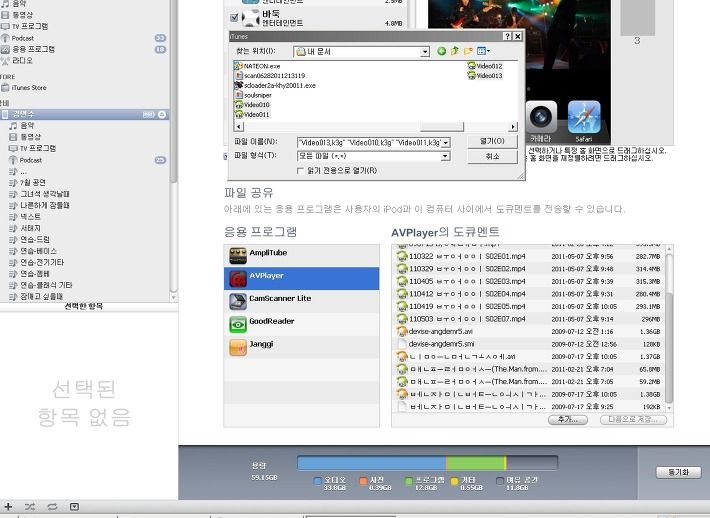The width and height of the screenshot is (710, 518).
Task: Open the 연습-드럼 playlist
Action: (29, 240)
